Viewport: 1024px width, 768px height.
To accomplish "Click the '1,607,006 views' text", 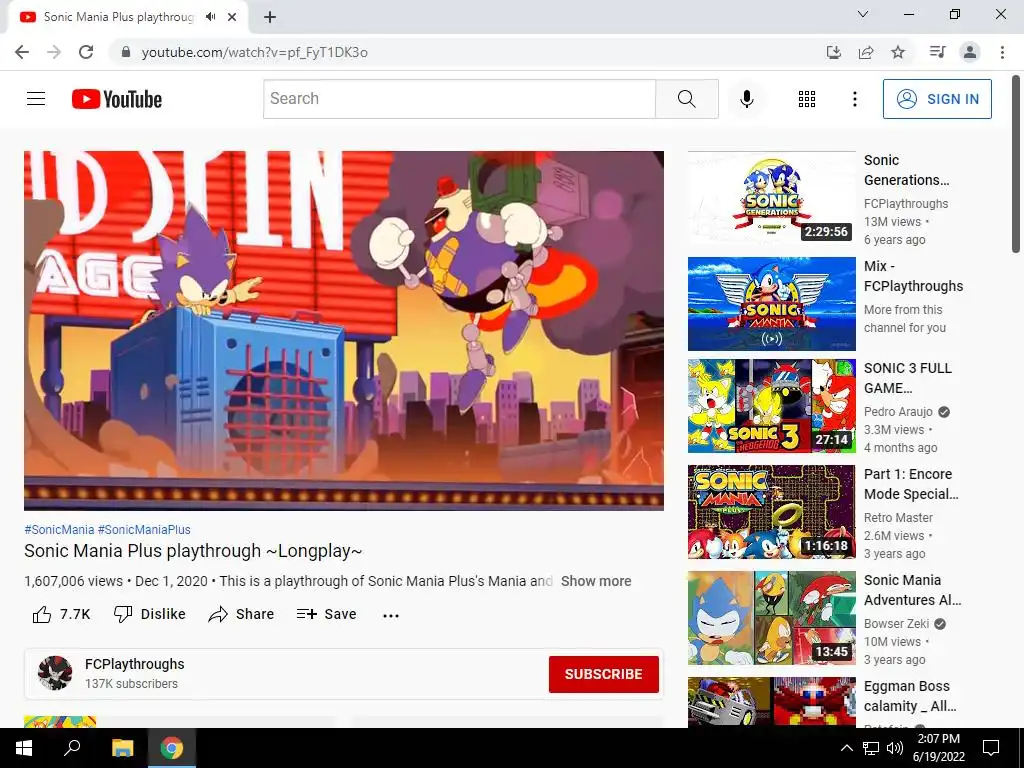I will point(73,581).
